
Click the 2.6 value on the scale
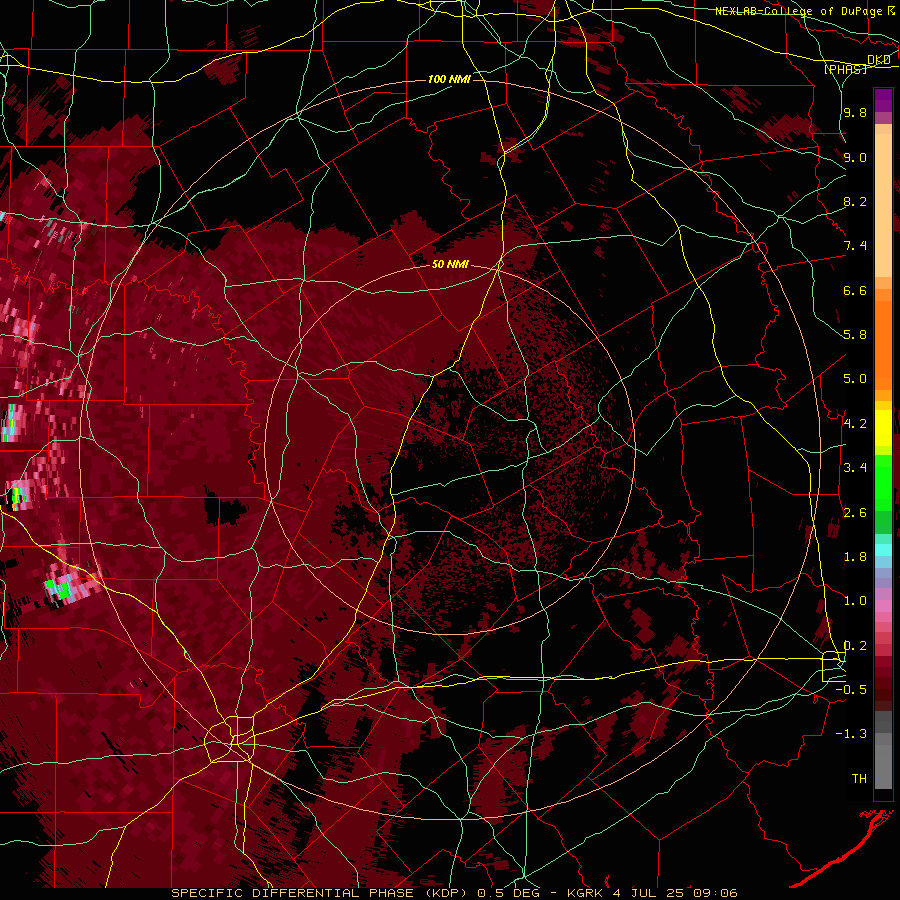pyautogui.click(x=855, y=513)
